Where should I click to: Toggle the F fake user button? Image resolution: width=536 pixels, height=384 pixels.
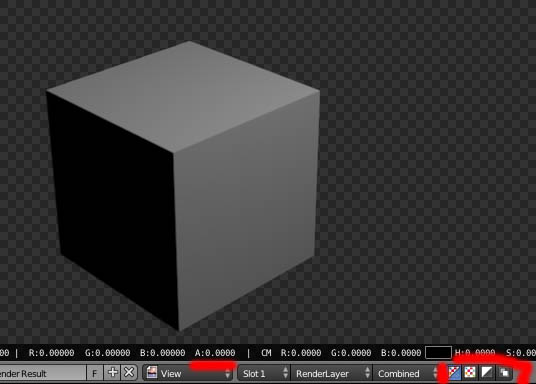pyautogui.click(x=95, y=373)
